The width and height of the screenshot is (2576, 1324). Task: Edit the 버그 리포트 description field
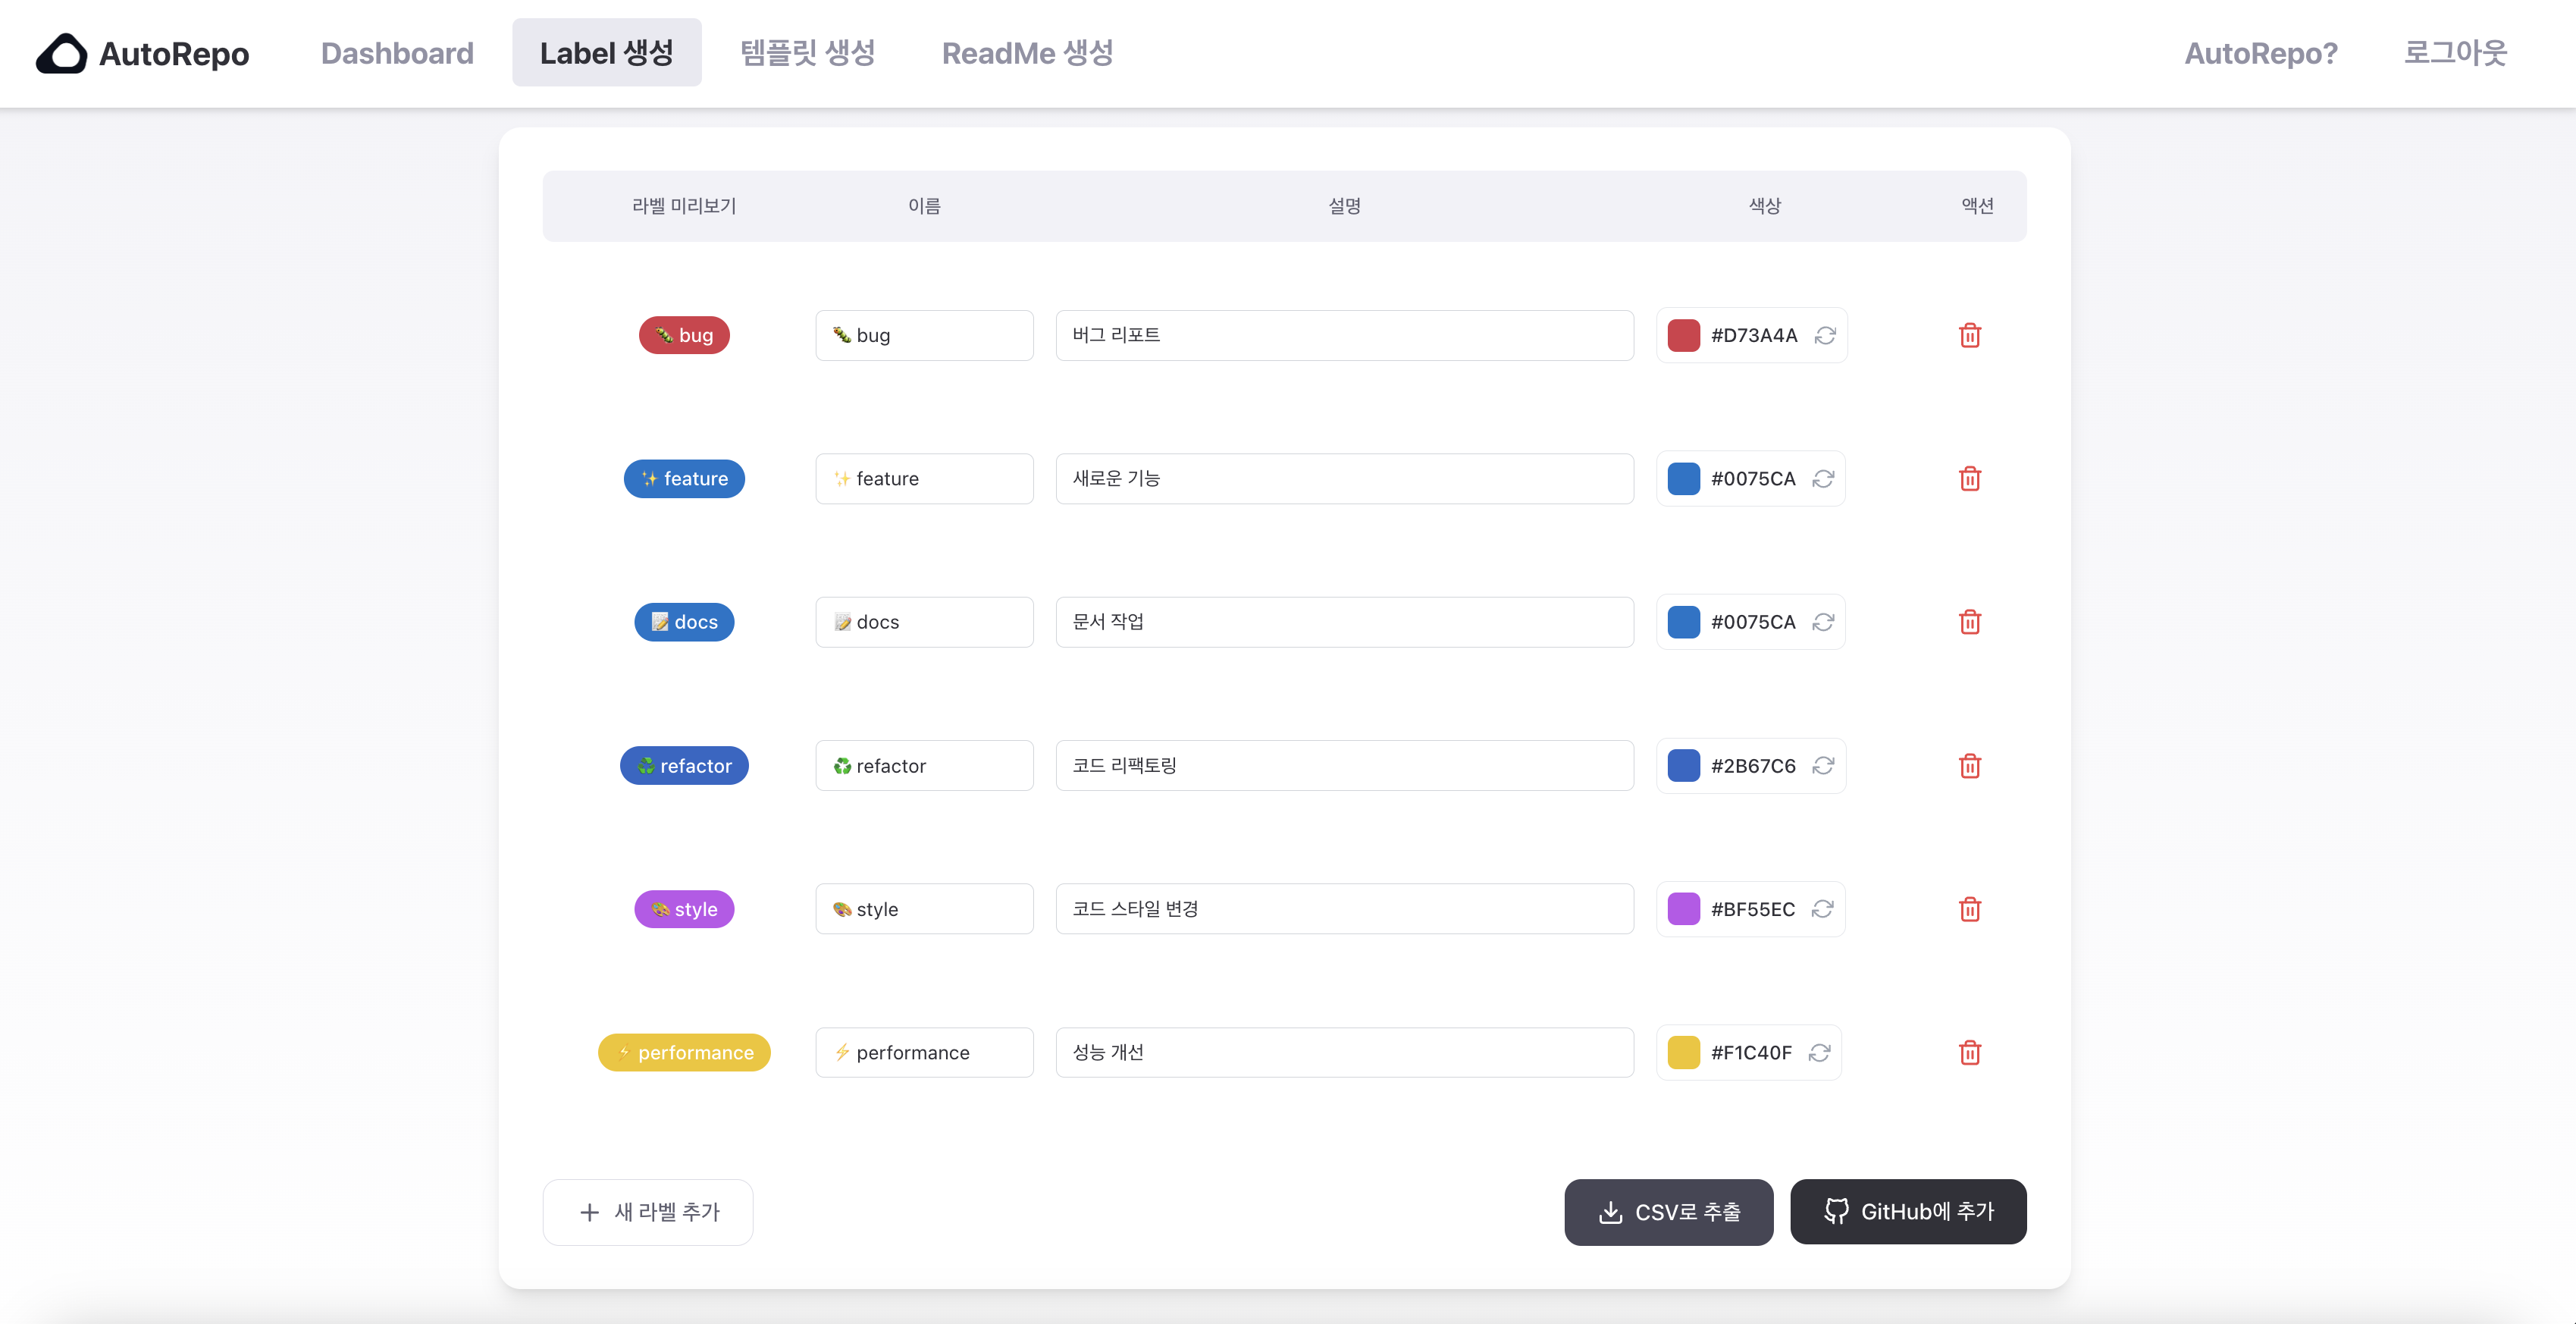pos(1343,335)
